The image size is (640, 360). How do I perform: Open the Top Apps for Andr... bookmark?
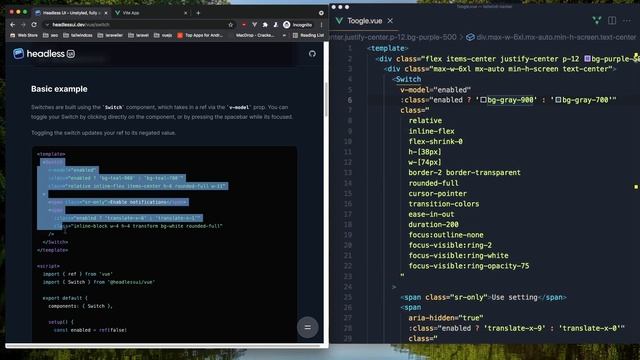pyautogui.click(x=200, y=36)
